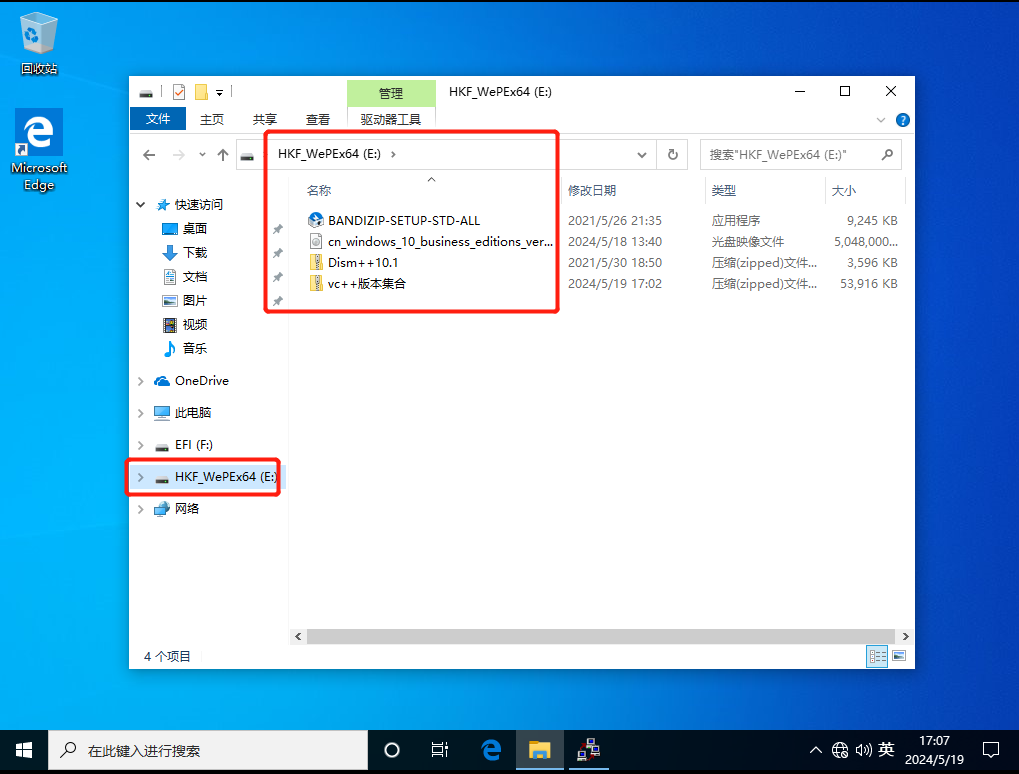Switch to the 共享 ribbon tab

tap(264, 120)
